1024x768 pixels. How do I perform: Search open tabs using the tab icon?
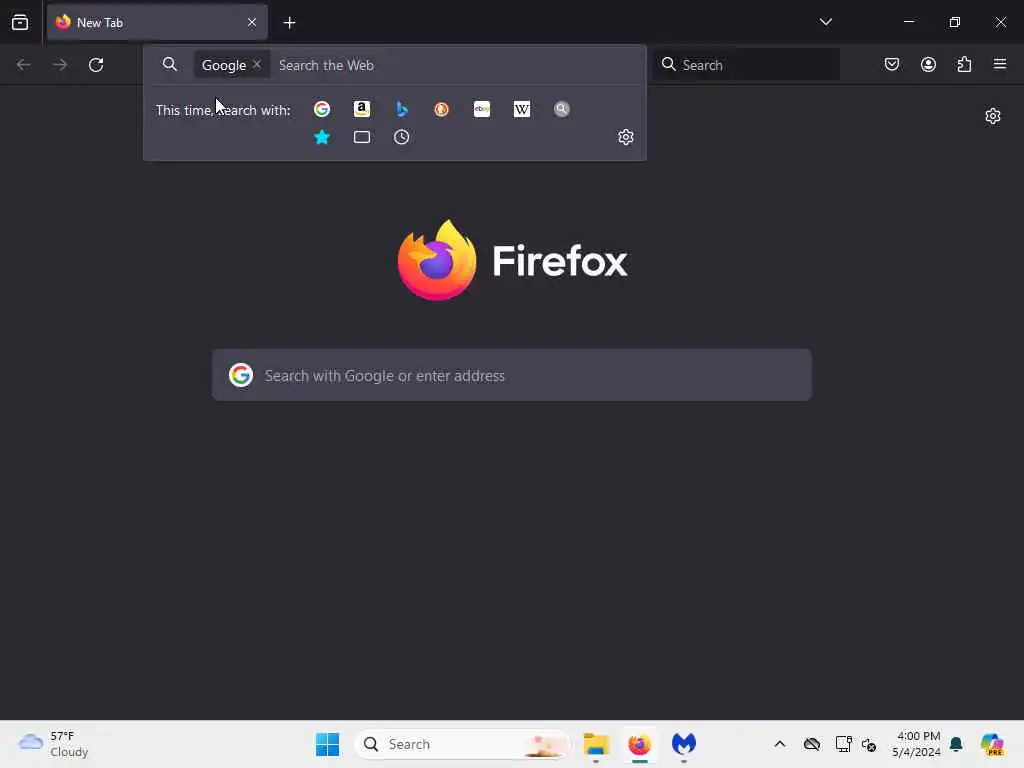[362, 137]
